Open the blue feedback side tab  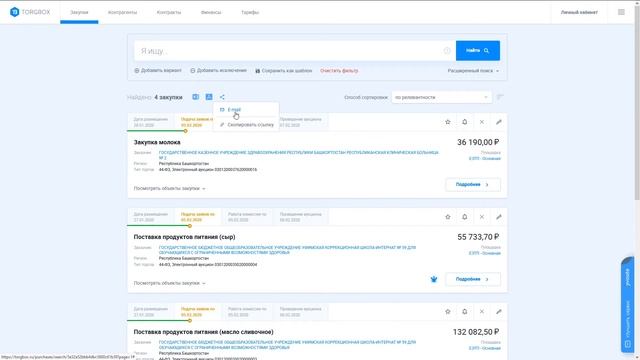pos(627,304)
